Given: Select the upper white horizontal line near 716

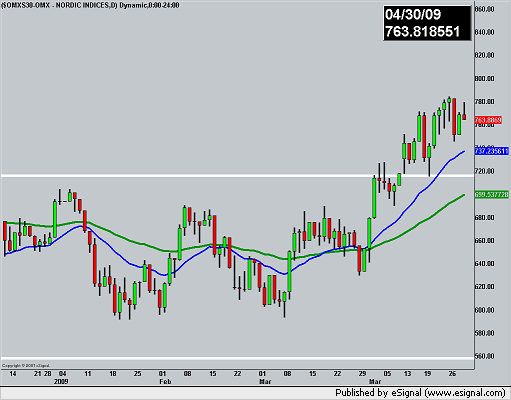Looking at the screenshot, I should click(237, 176).
